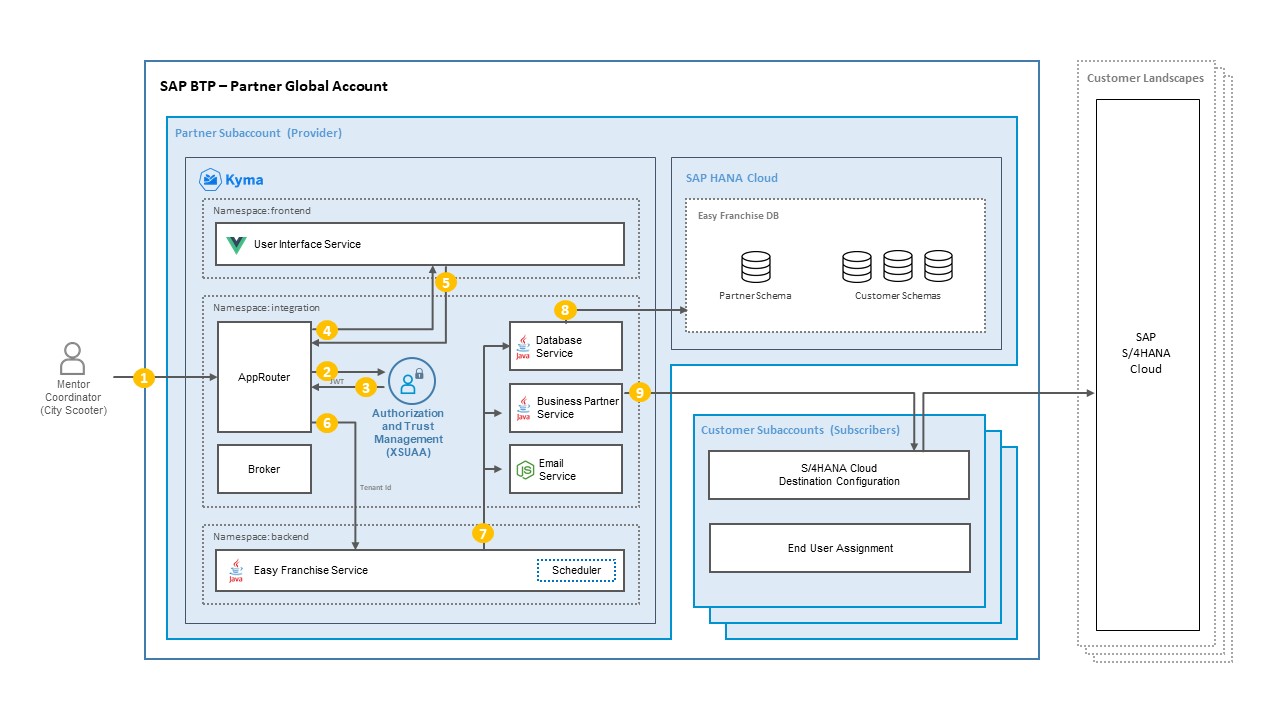The image size is (1280, 720).
Task: Click the Node.js icon beside Email Service
Action: pyautogui.click(x=524, y=470)
